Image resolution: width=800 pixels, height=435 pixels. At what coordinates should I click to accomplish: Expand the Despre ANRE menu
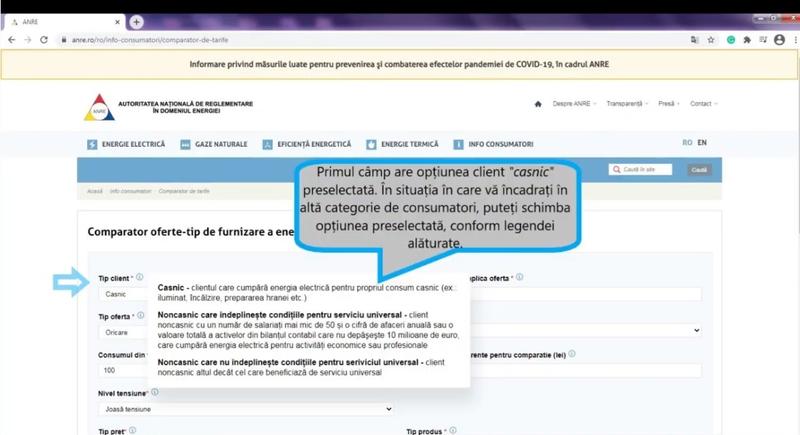tap(574, 104)
